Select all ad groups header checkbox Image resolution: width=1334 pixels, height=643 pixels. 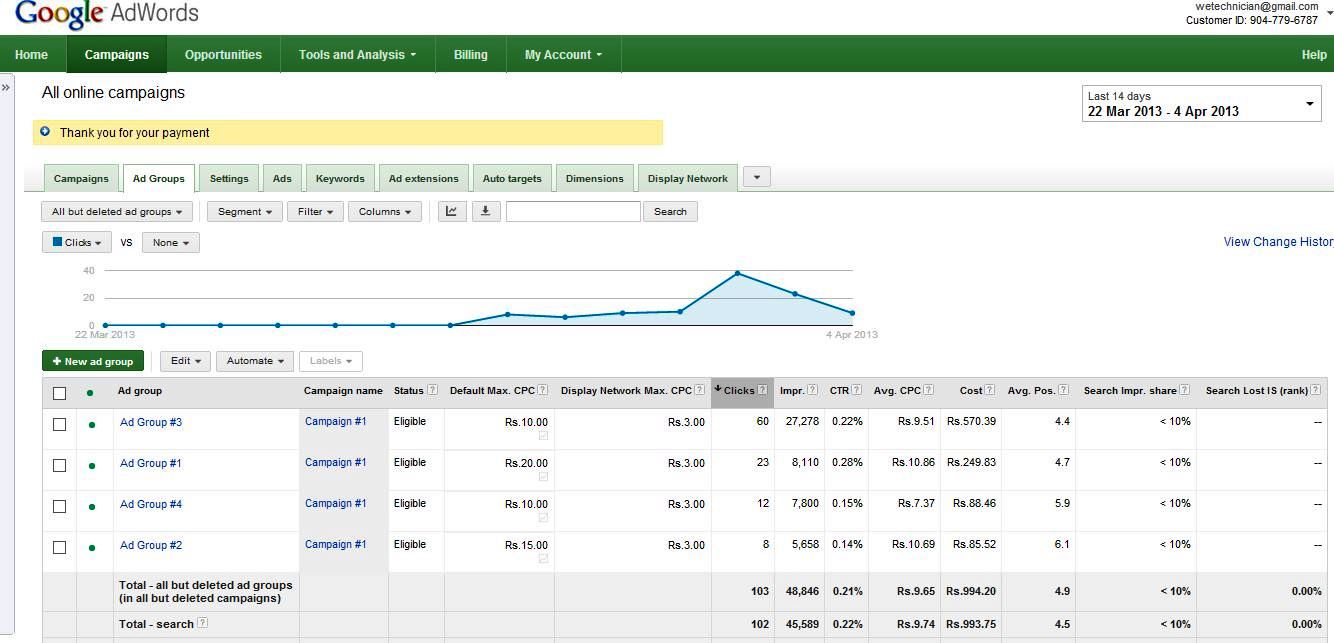point(59,393)
